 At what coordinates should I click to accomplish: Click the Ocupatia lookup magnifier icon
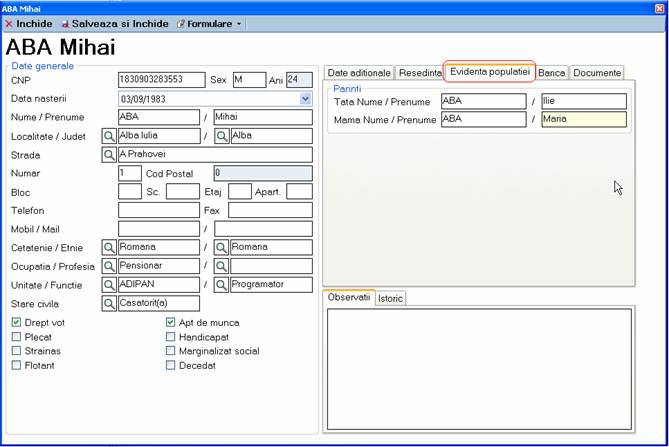tap(109, 266)
